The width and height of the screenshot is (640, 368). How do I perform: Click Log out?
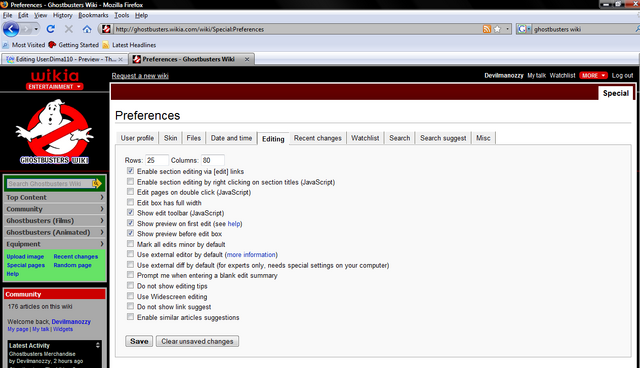click(622, 75)
